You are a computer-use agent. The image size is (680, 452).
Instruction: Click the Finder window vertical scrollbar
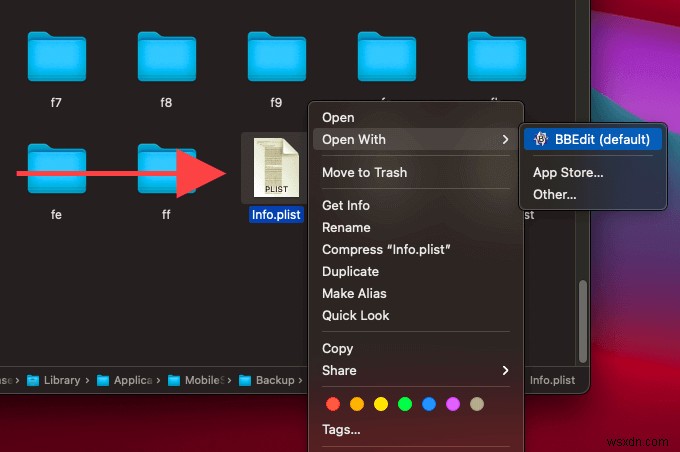[x=583, y=320]
